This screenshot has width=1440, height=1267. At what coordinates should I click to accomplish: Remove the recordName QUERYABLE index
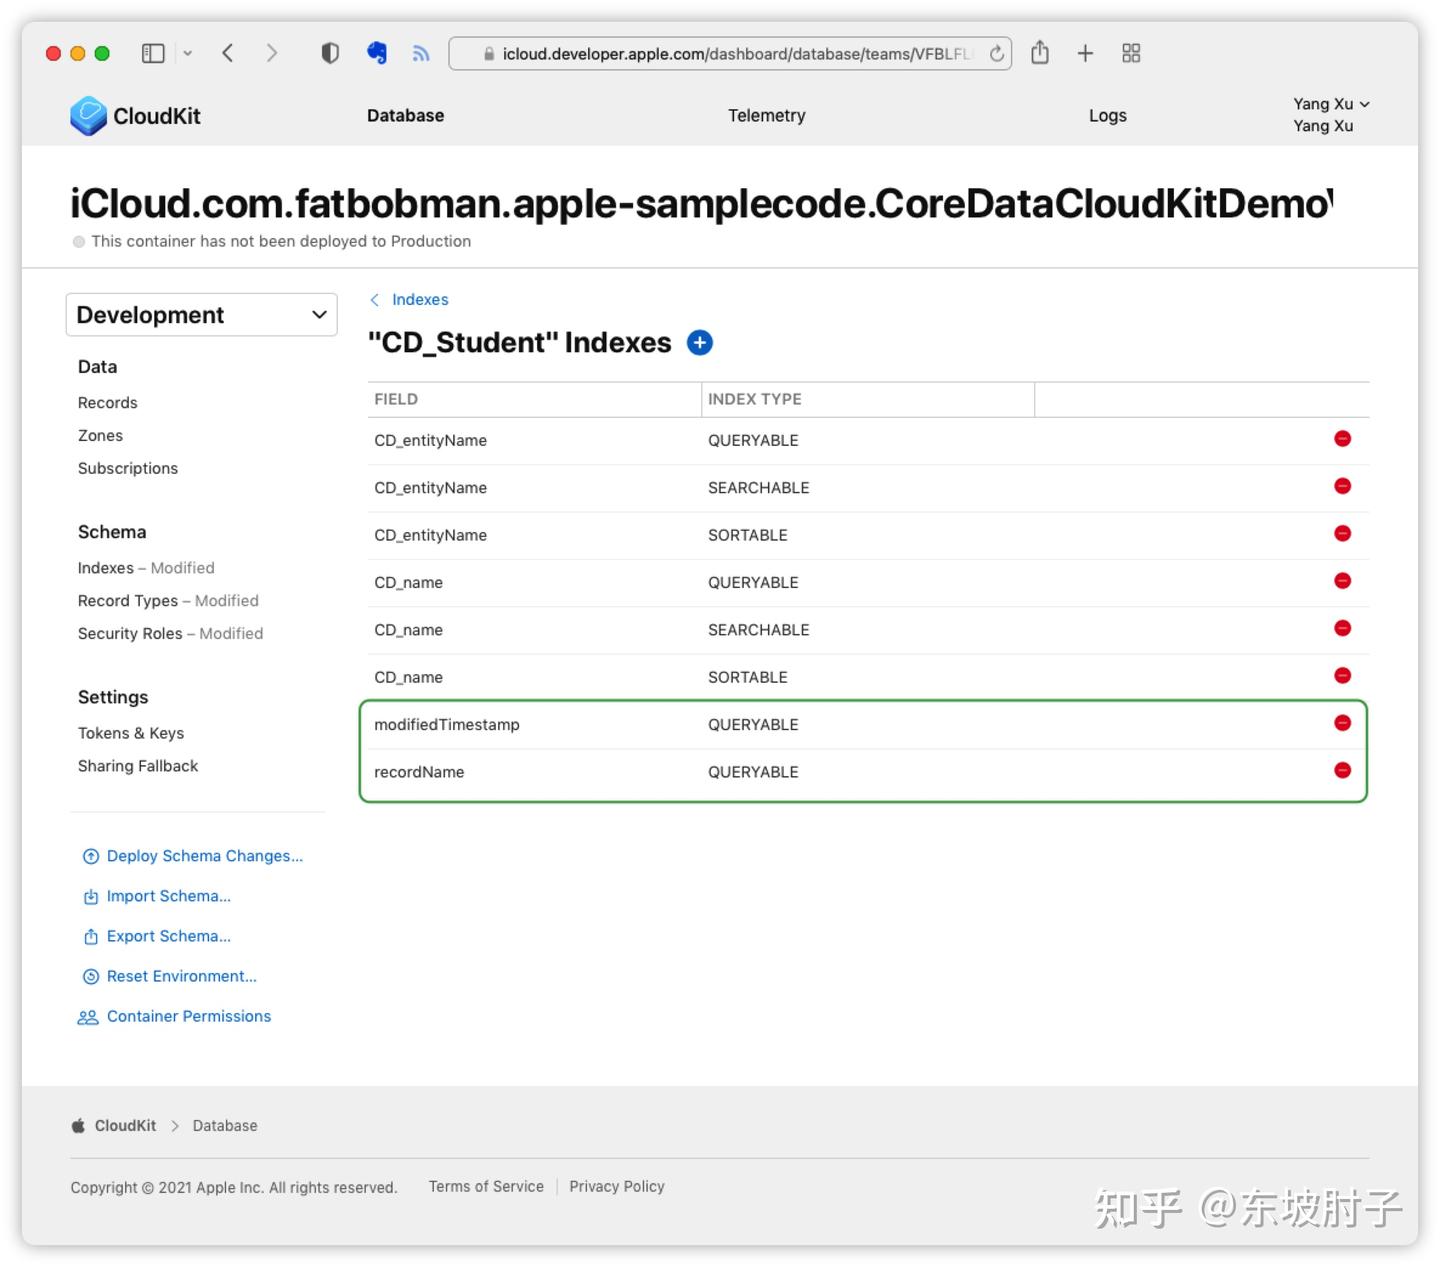click(x=1342, y=770)
